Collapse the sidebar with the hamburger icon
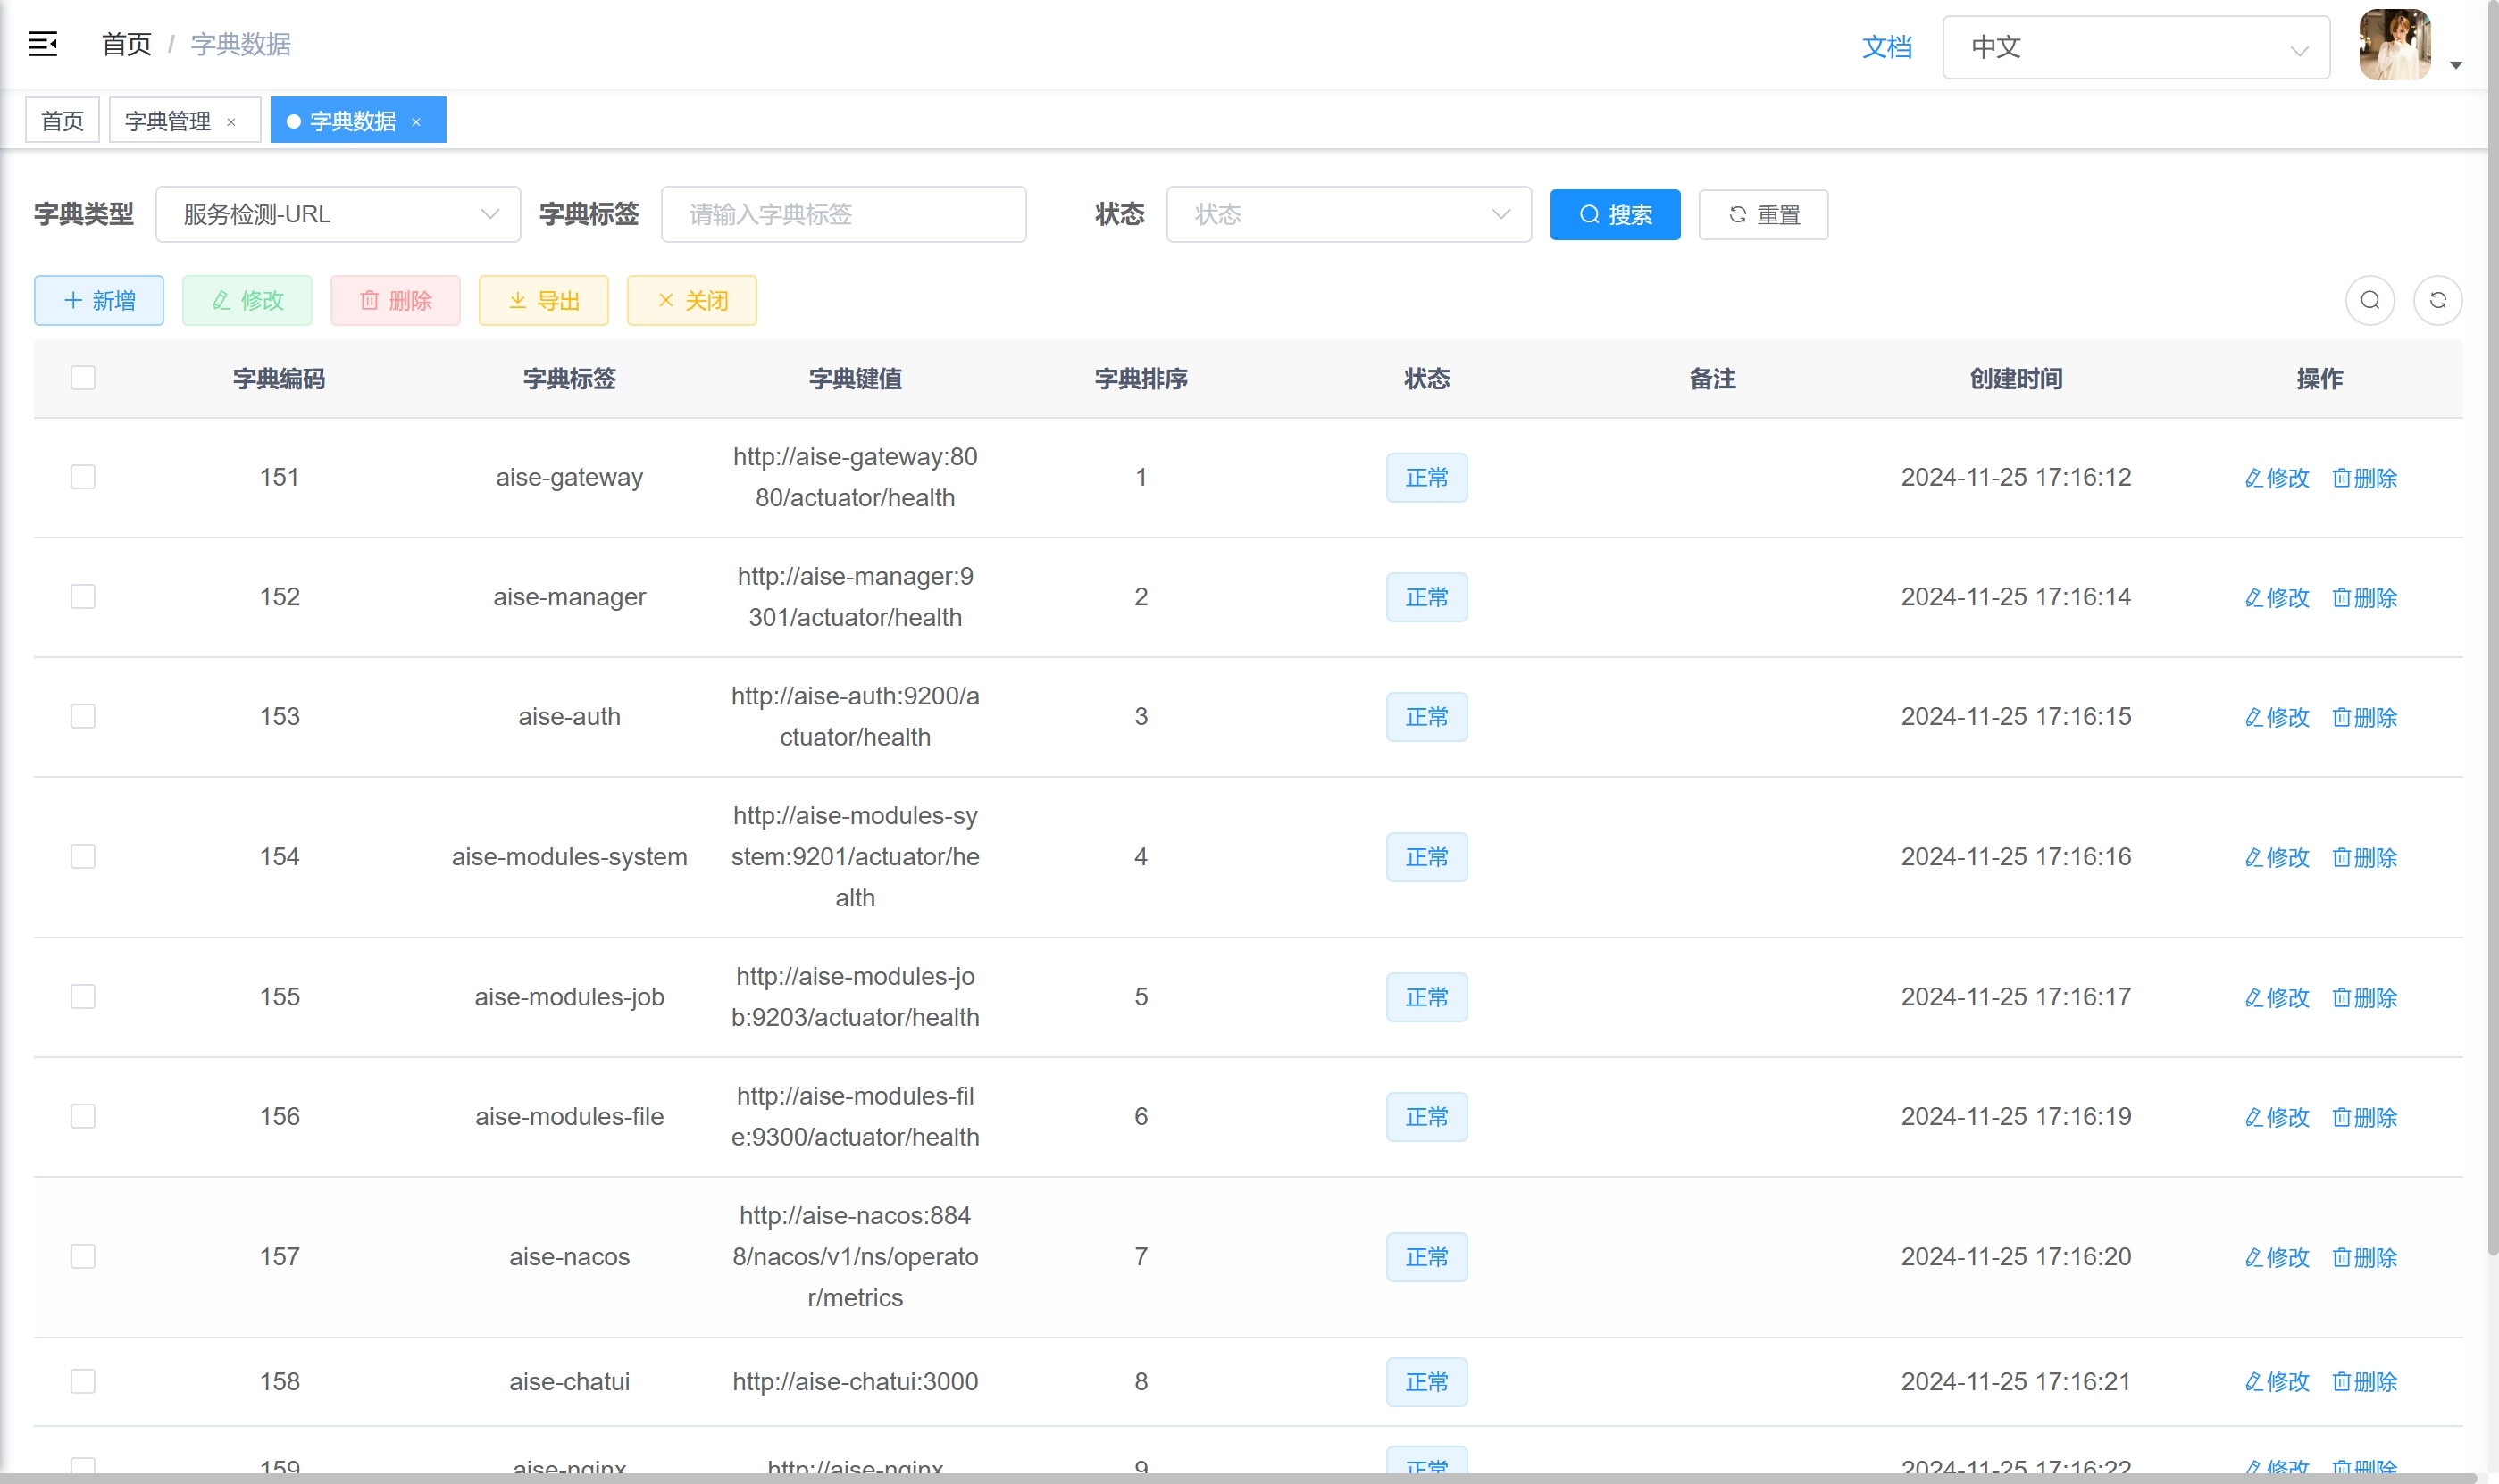The width and height of the screenshot is (2499, 1484). coord(43,44)
